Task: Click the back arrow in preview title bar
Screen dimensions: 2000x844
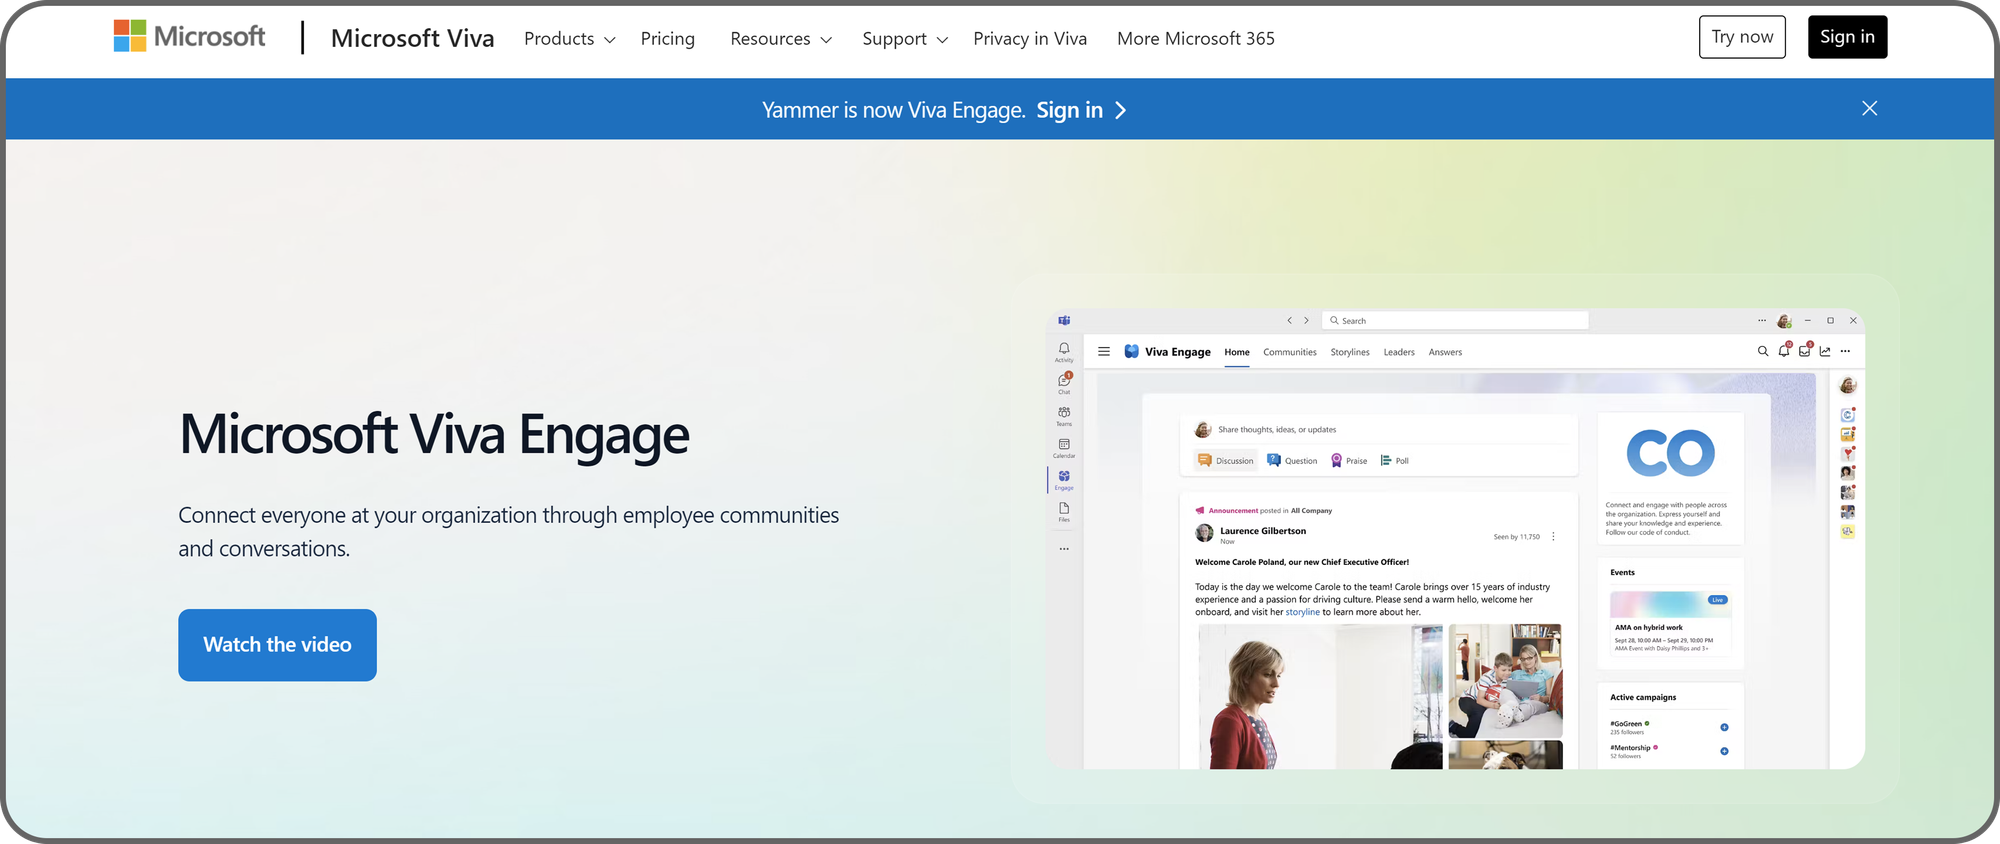Action: coord(1290,321)
